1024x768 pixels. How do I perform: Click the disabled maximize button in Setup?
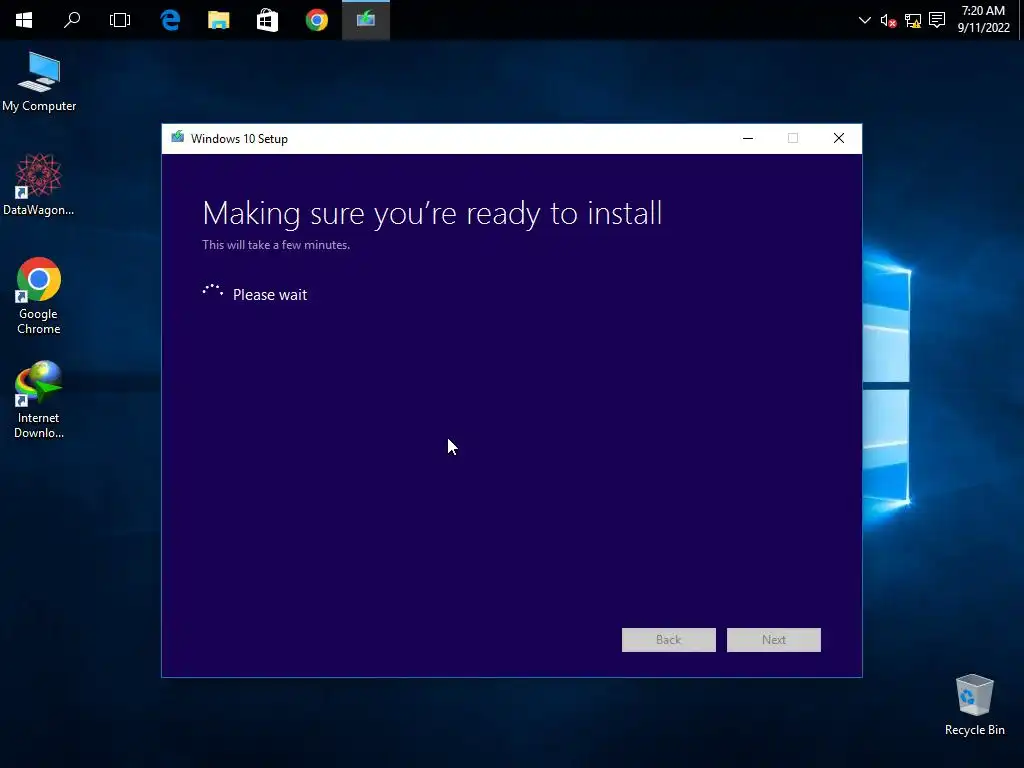click(x=793, y=138)
